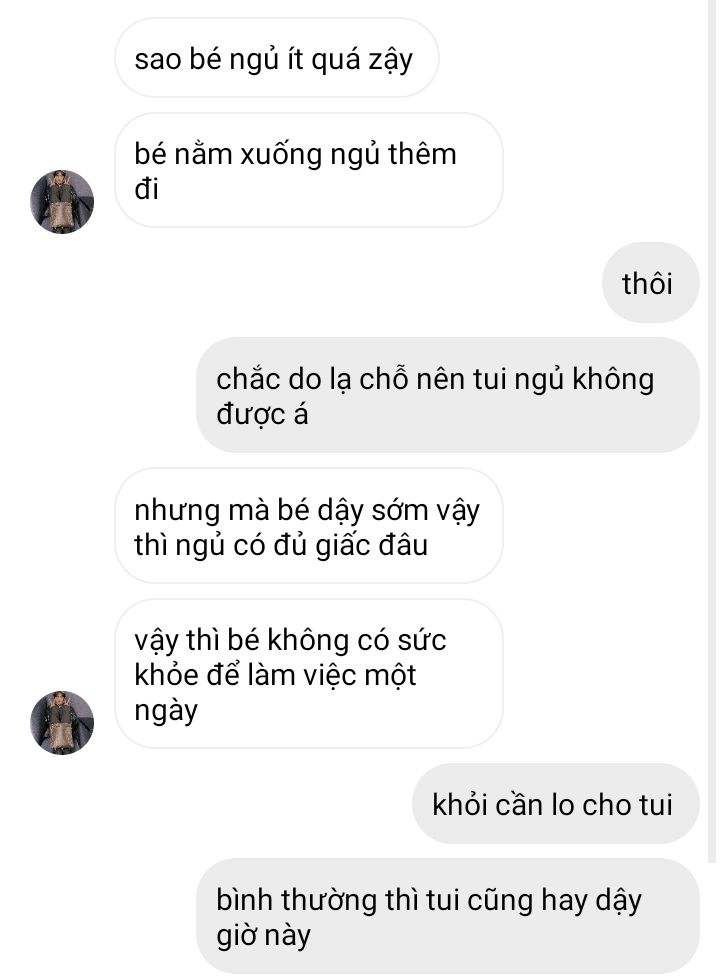Click the word "ngày" in the received bubble
This screenshot has width=720, height=977.
point(166,711)
